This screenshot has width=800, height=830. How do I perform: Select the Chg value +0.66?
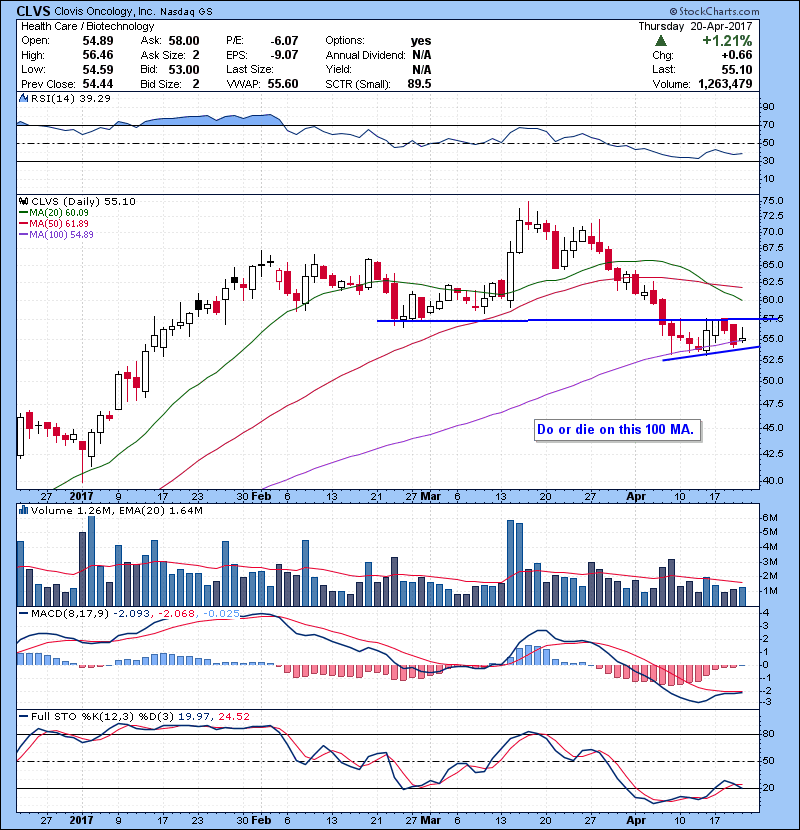(736, 55)
